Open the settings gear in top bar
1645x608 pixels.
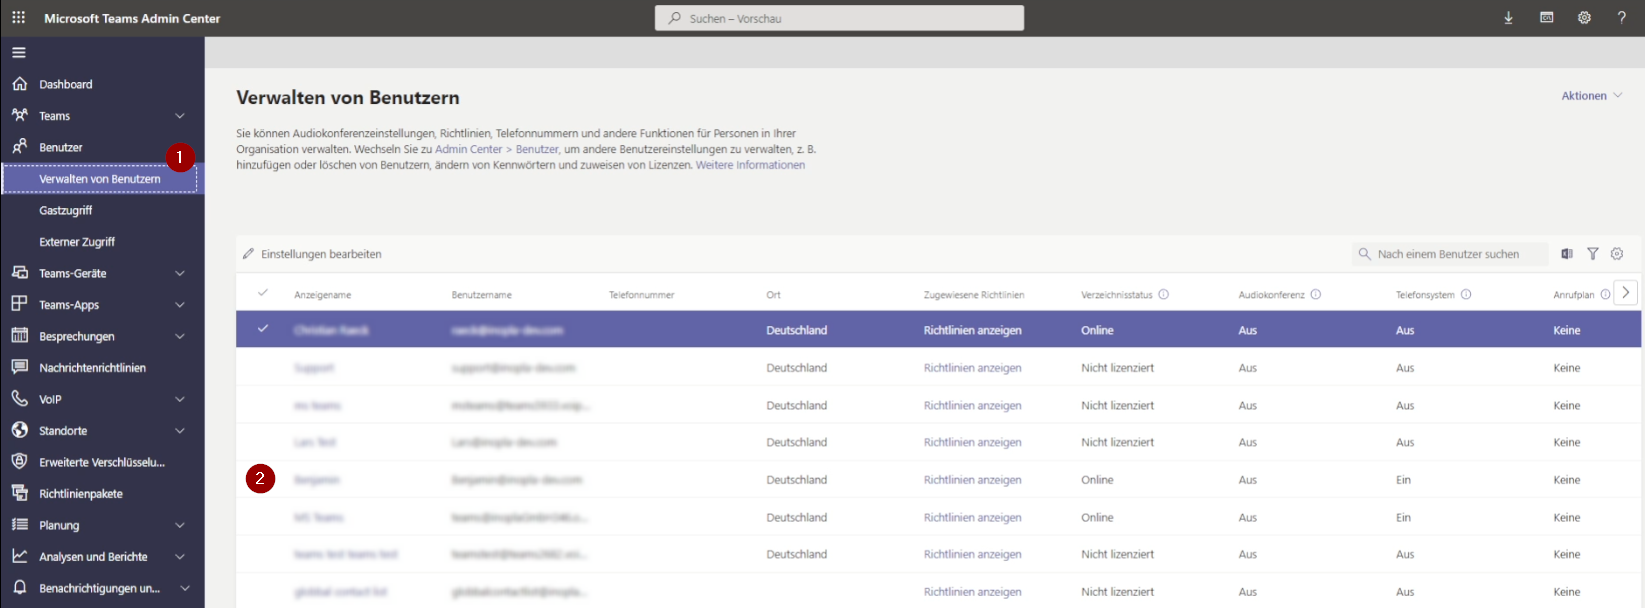click(1584, 18)
